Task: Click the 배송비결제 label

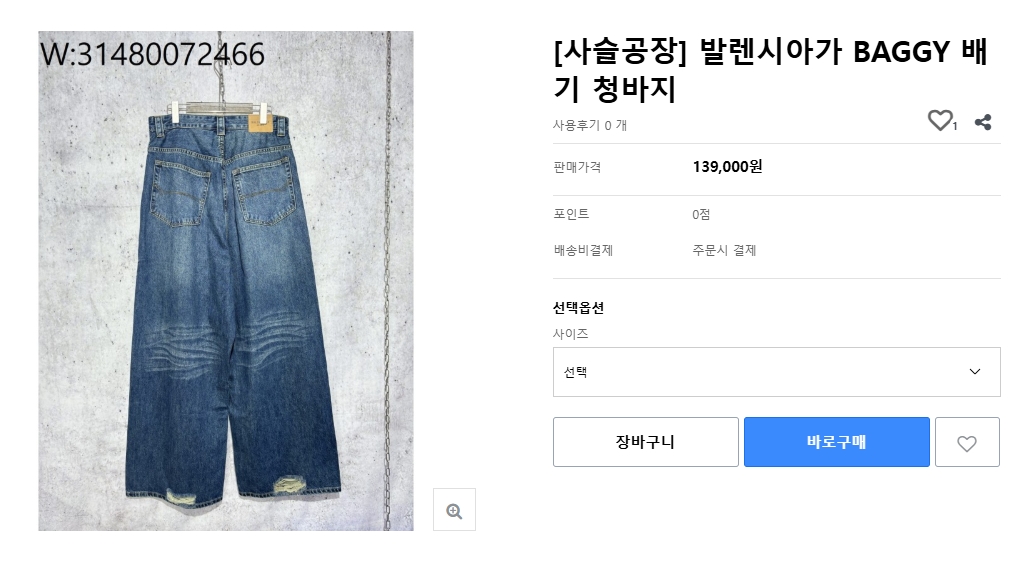Action: [x=583, y=250]
